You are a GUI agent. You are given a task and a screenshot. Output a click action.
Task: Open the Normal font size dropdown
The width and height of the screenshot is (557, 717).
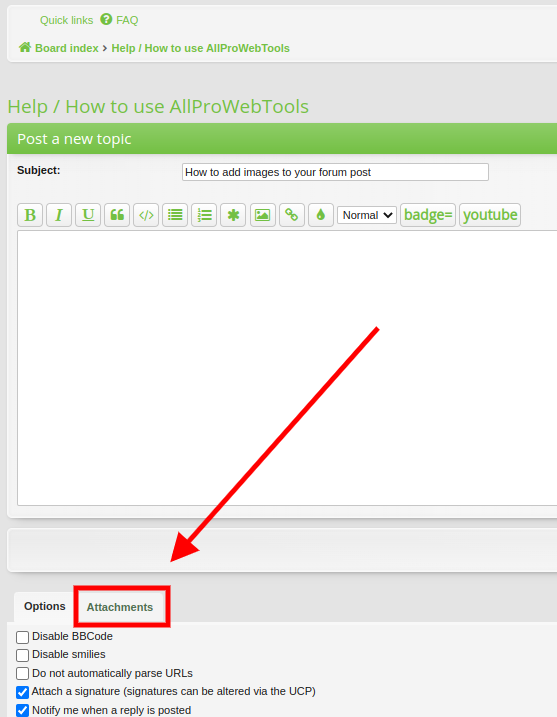tap(367, 215)
